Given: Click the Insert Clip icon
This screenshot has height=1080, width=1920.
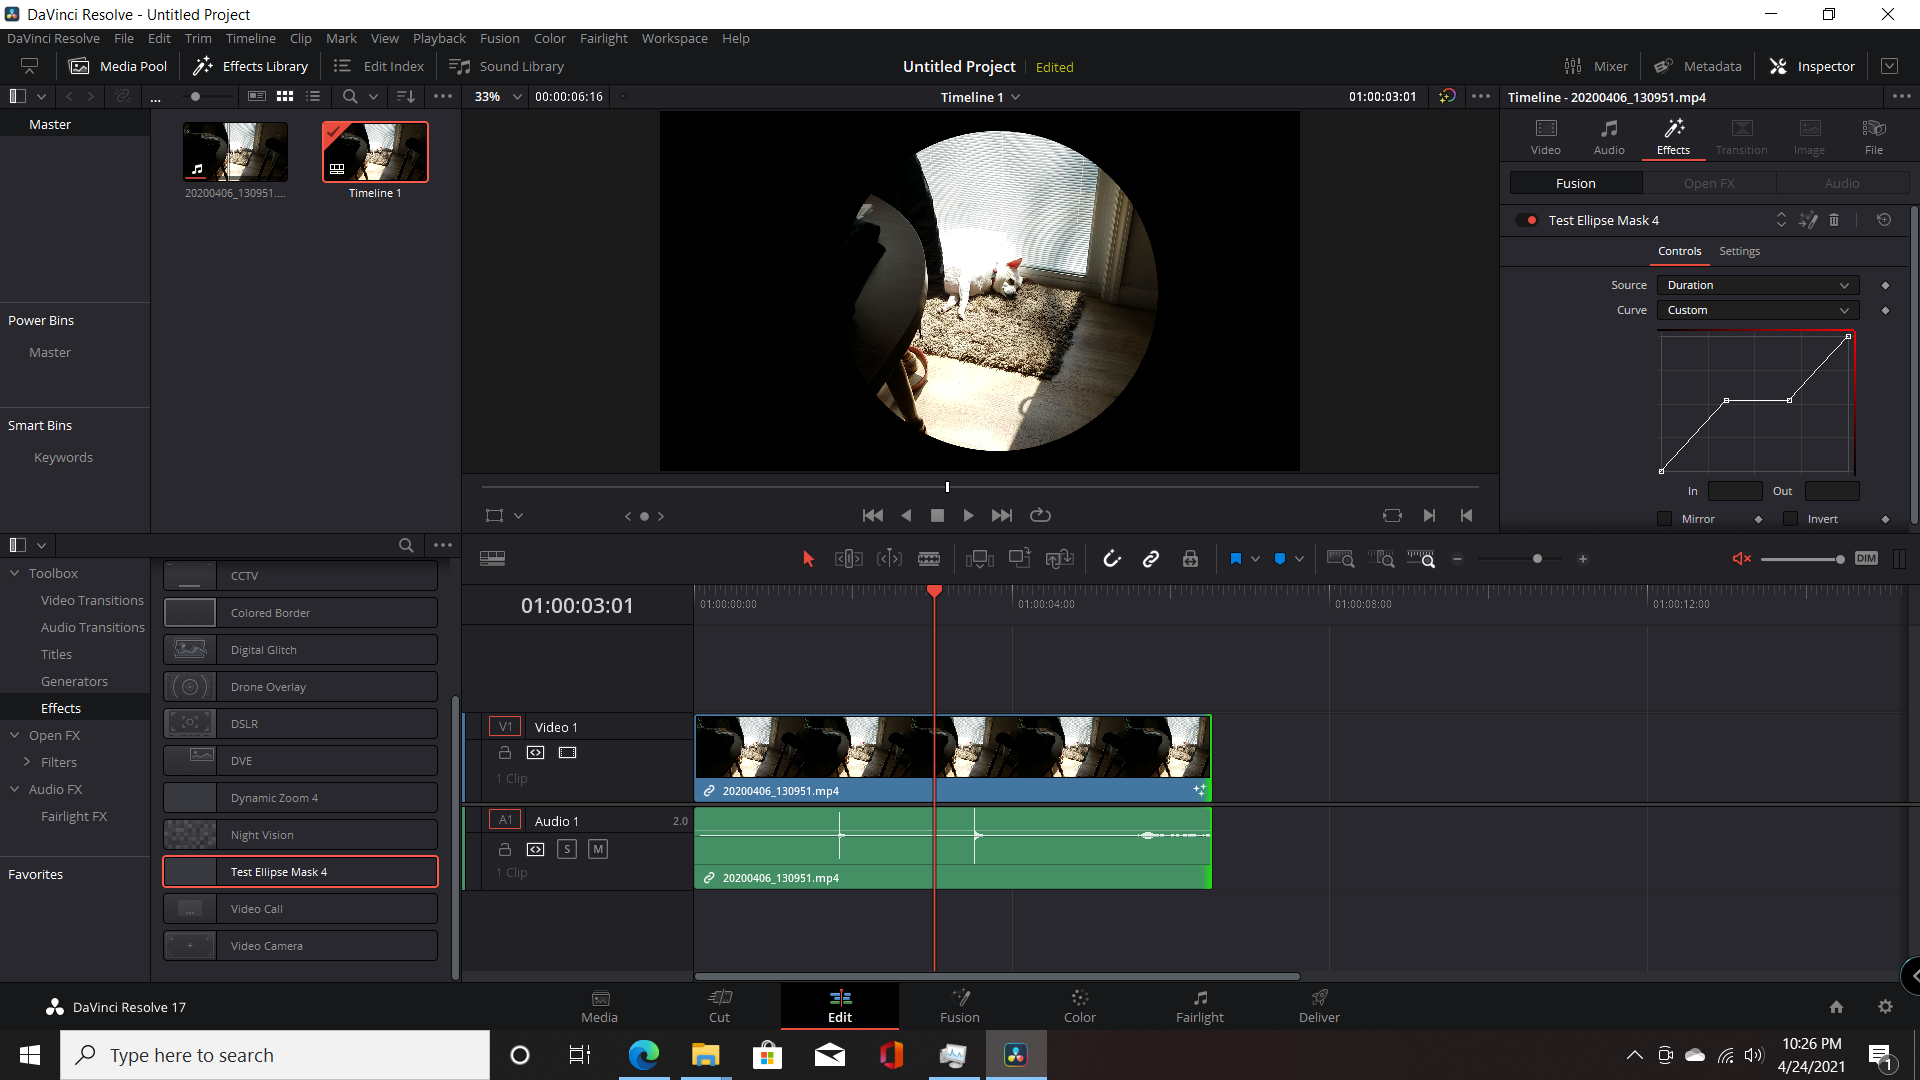Looking at the screenshot, I should 979,559.
